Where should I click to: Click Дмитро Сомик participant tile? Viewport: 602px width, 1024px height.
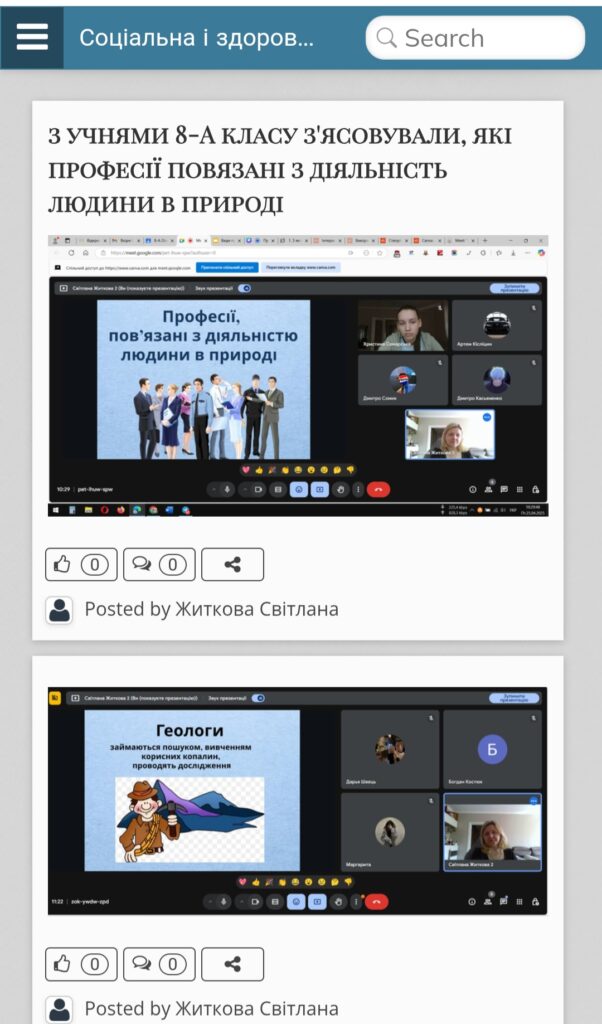403,379
